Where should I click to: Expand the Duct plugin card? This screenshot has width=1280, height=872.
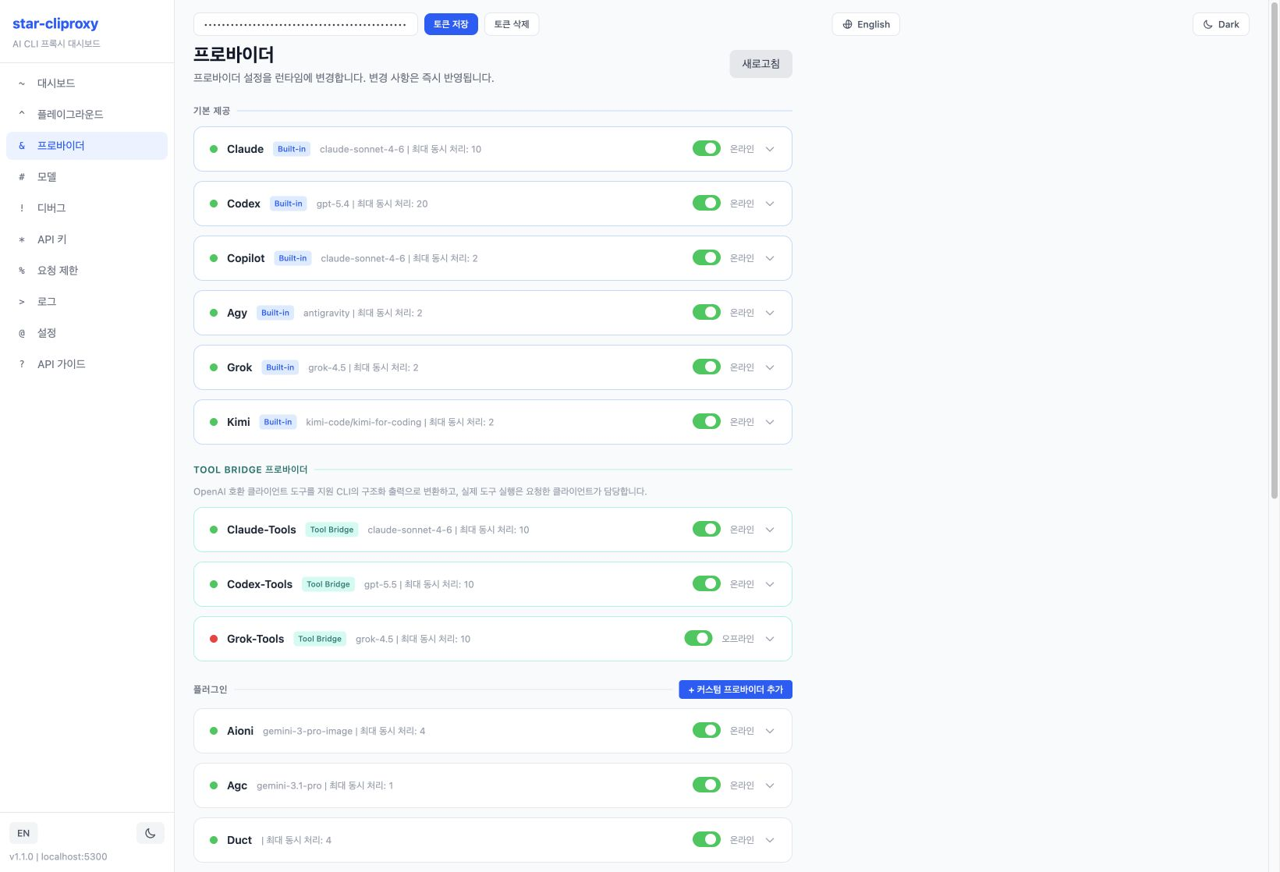coord(770,840)
